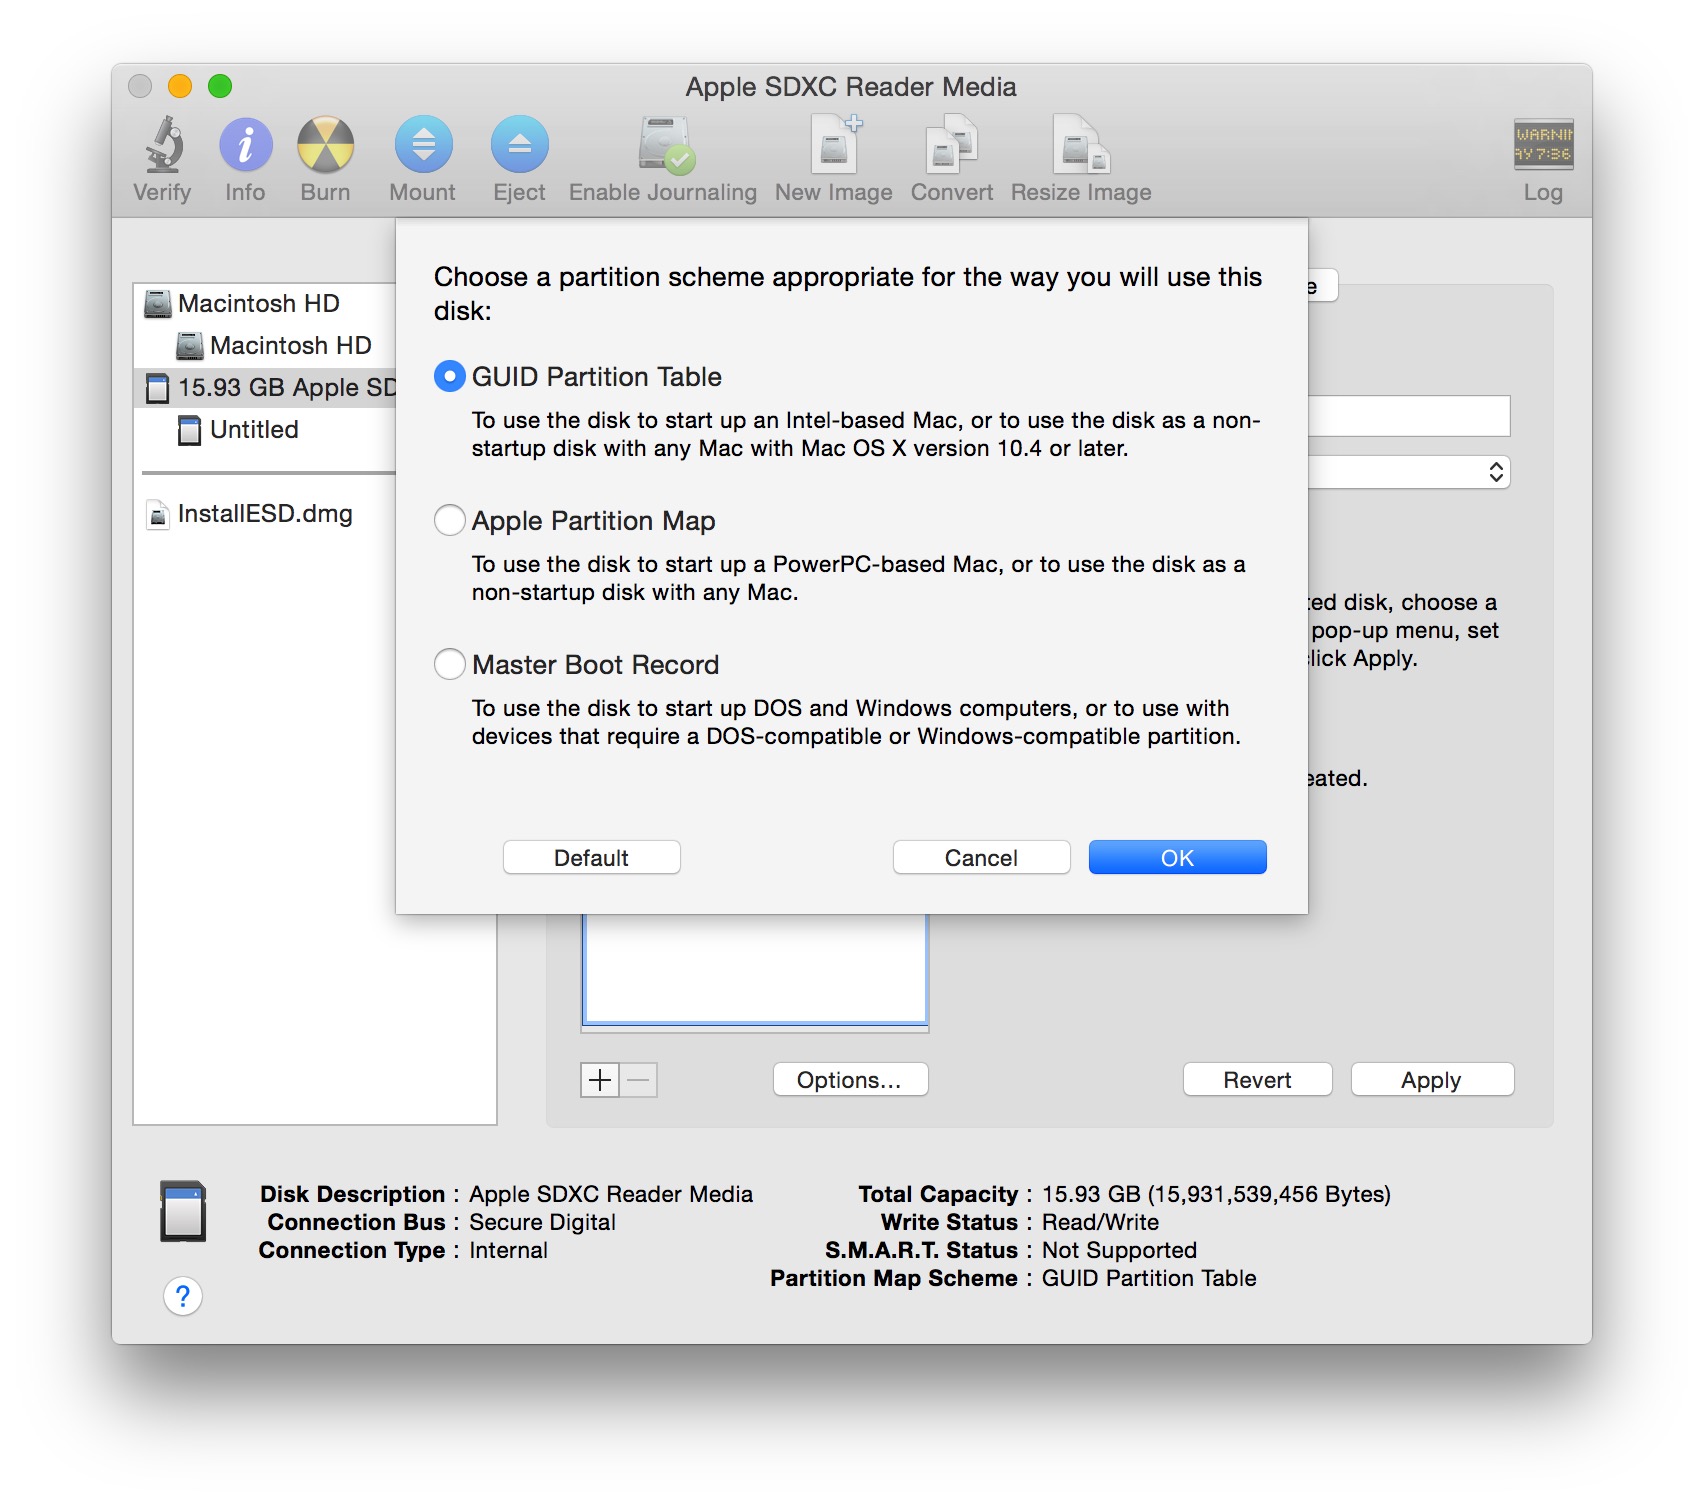Click Total Capacity value 15.93 GB
This screenshot has height=1504, width=1704.
pos(1216,1194)
